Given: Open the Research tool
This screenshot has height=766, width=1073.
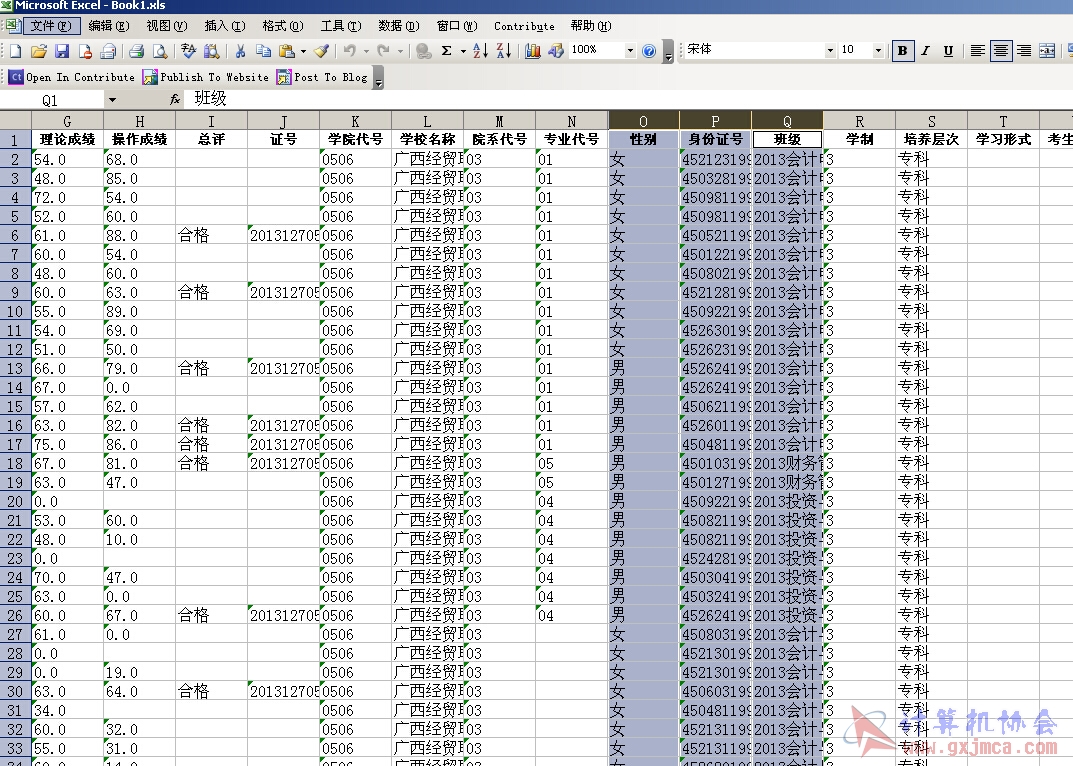Looking at the screenshot, I should click(x=211, y=51).
